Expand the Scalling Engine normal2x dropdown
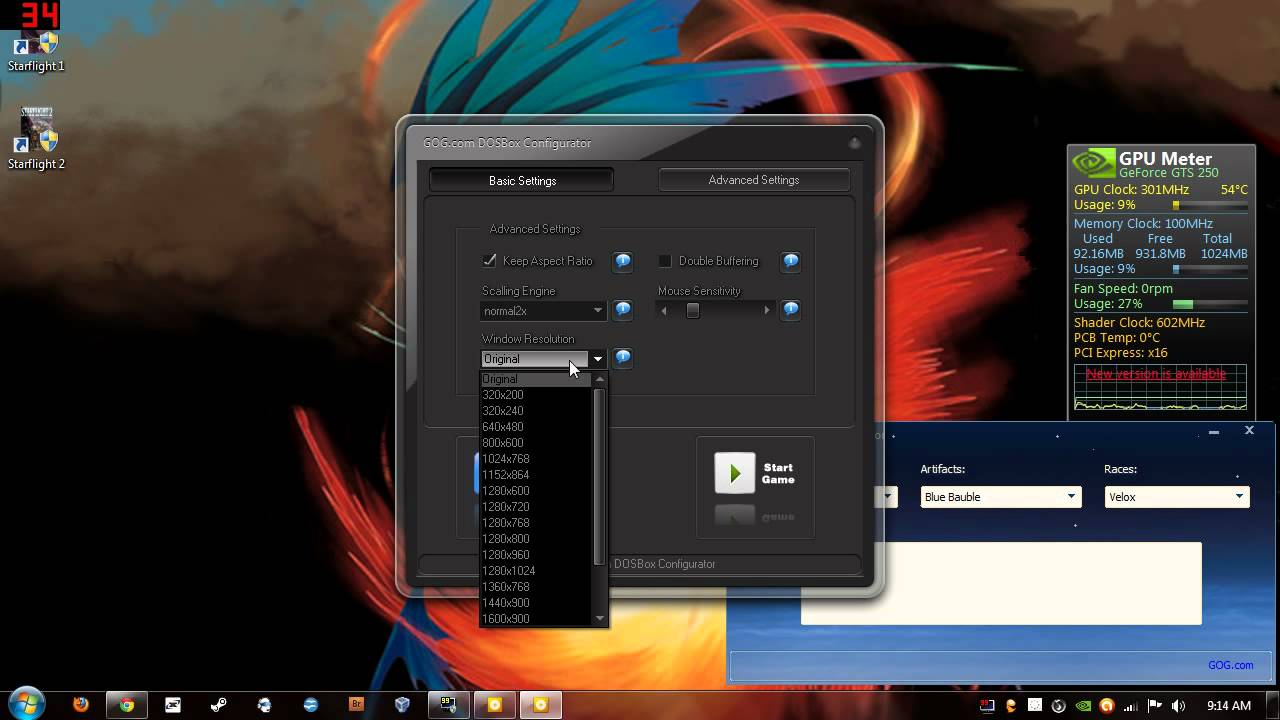 pos(544,311)
